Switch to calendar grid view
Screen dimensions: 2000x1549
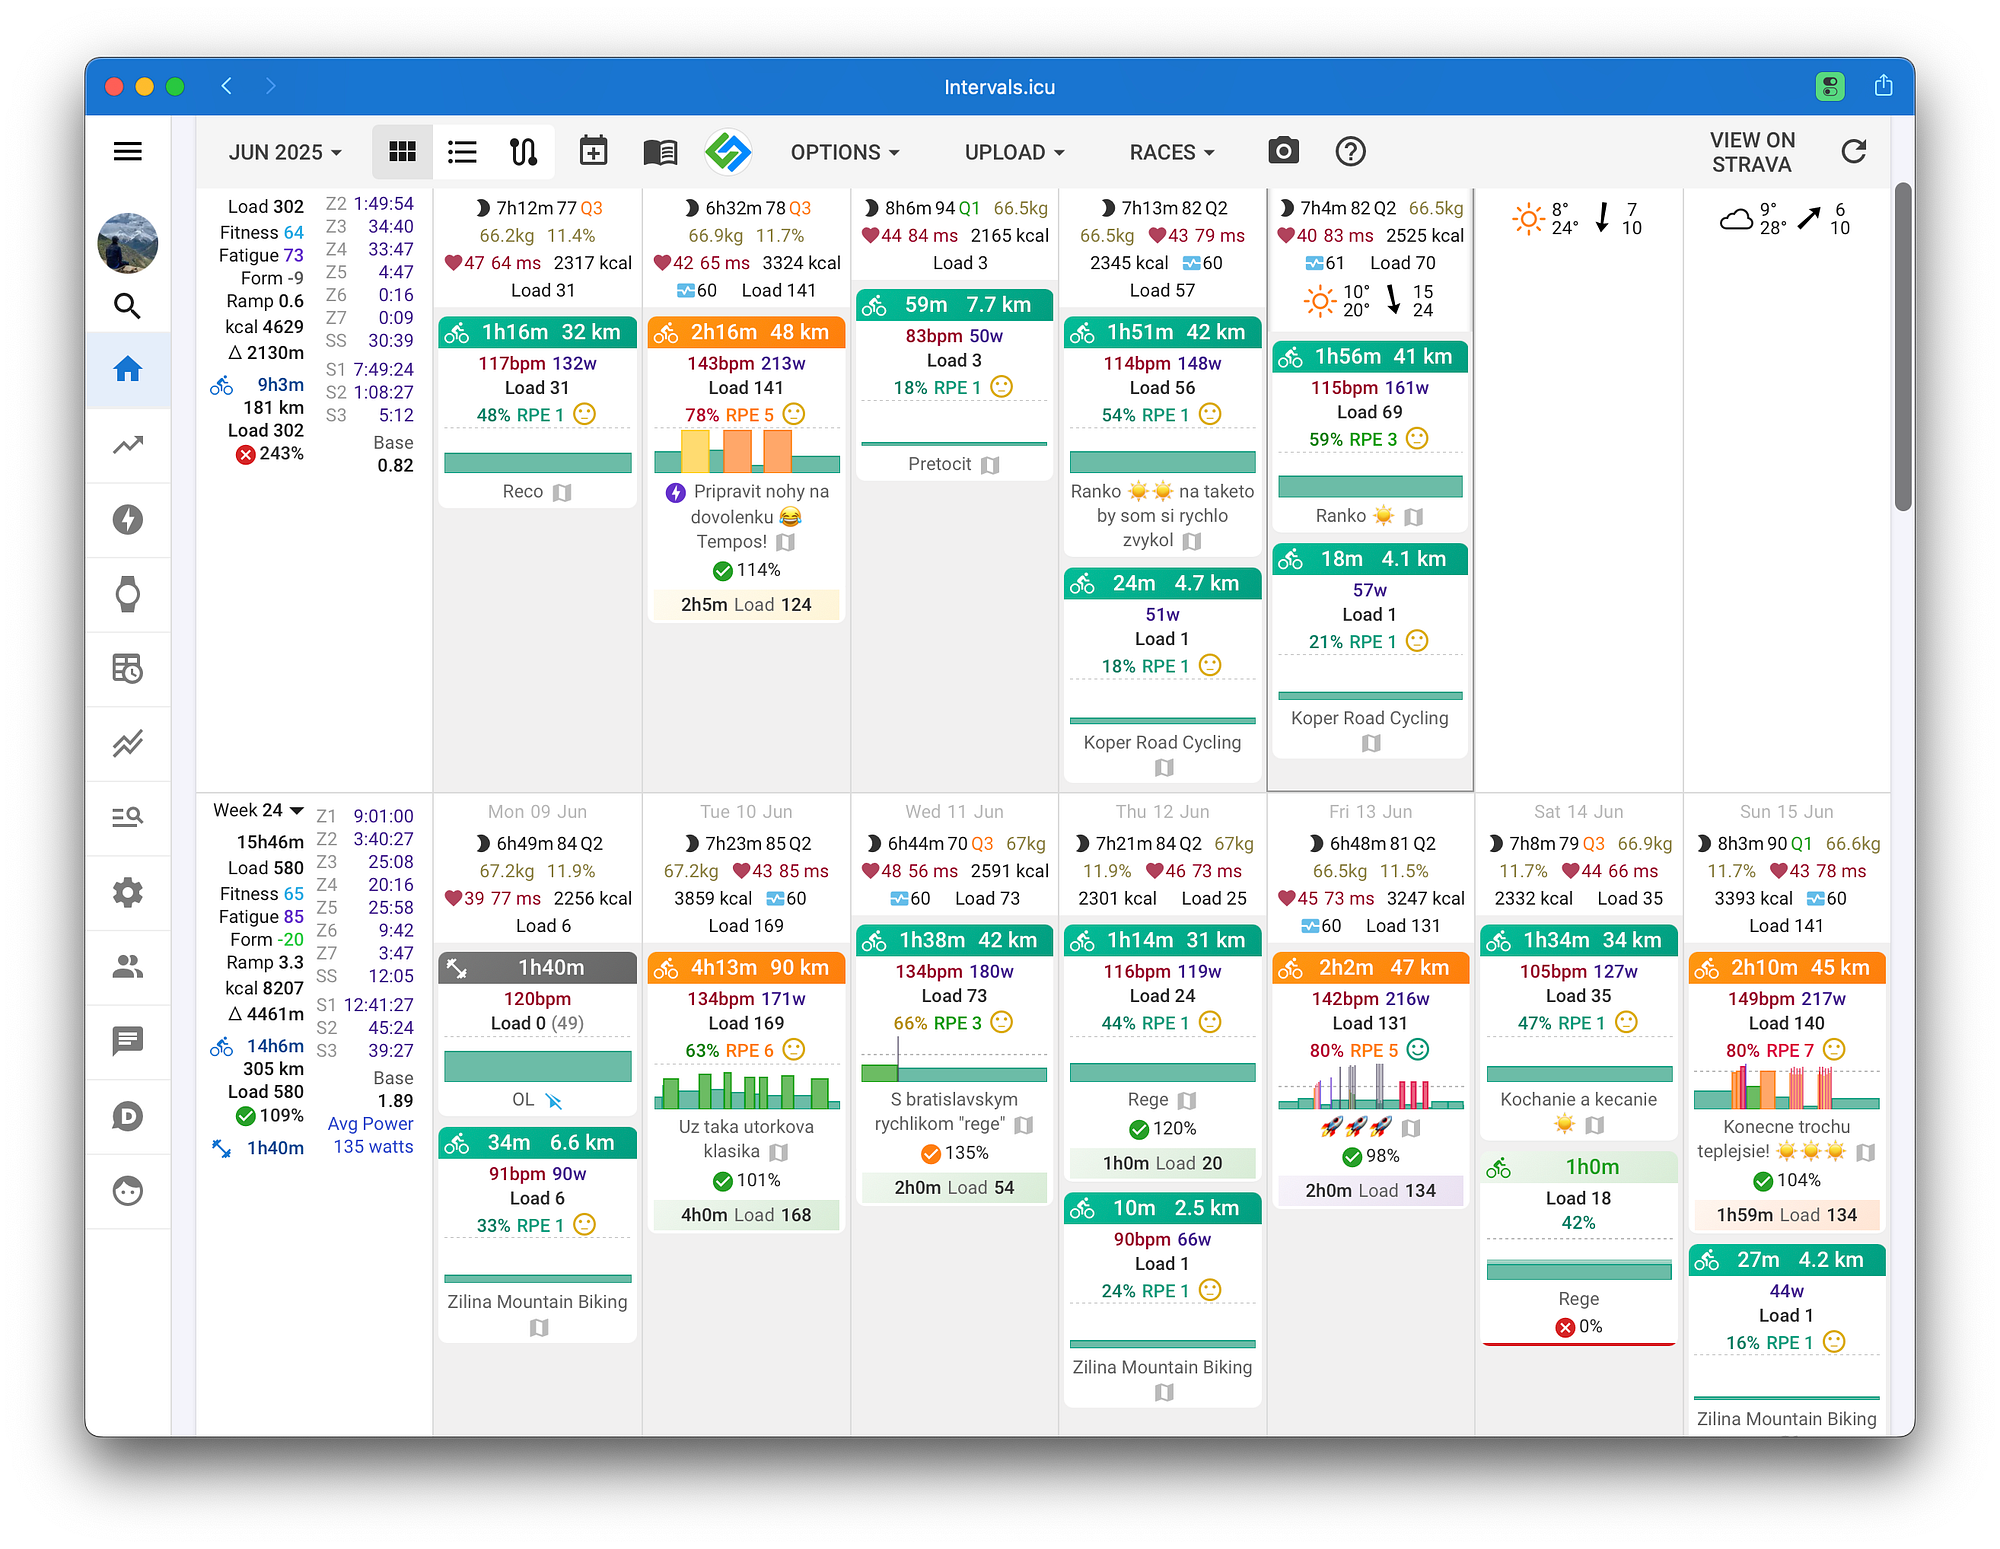click(x=402, y=152)
